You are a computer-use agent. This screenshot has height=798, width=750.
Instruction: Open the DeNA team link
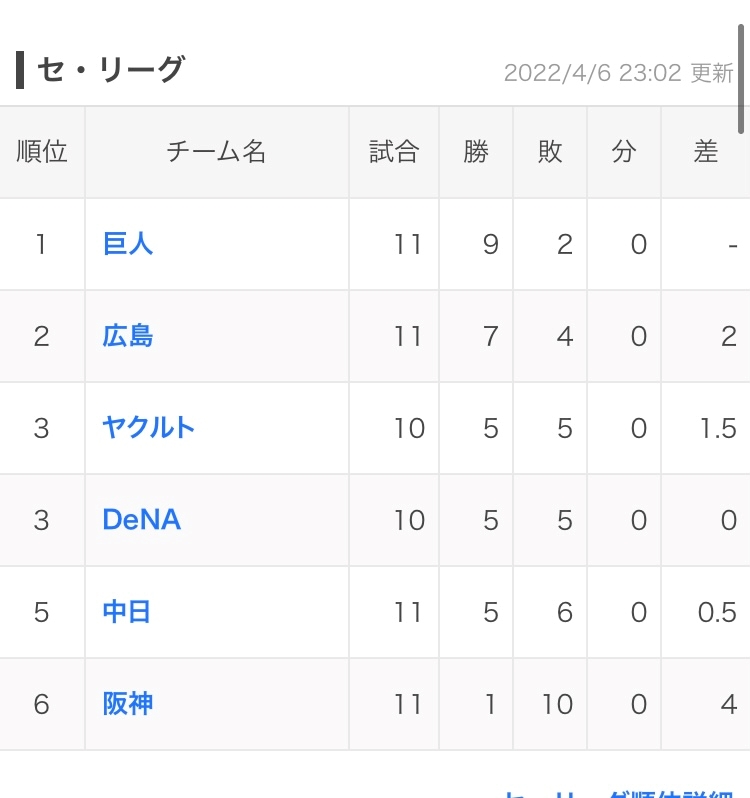pyautogui.click(x=142, y=520)
